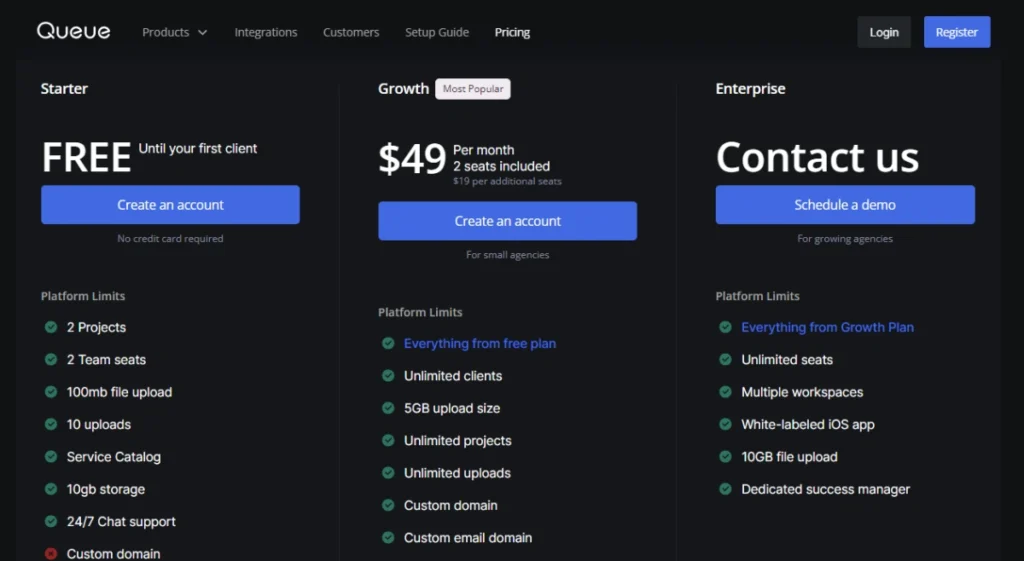Click Schedule a demo button
The height and width of the screenshot is (561, 1024).
coord(845,204)
